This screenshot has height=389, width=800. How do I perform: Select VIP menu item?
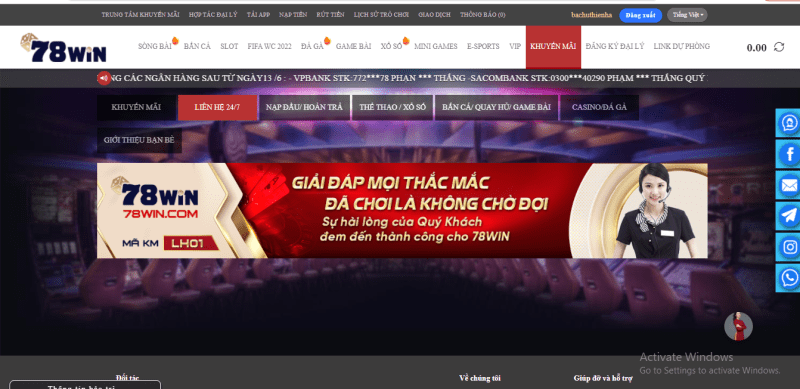point(515,46)
